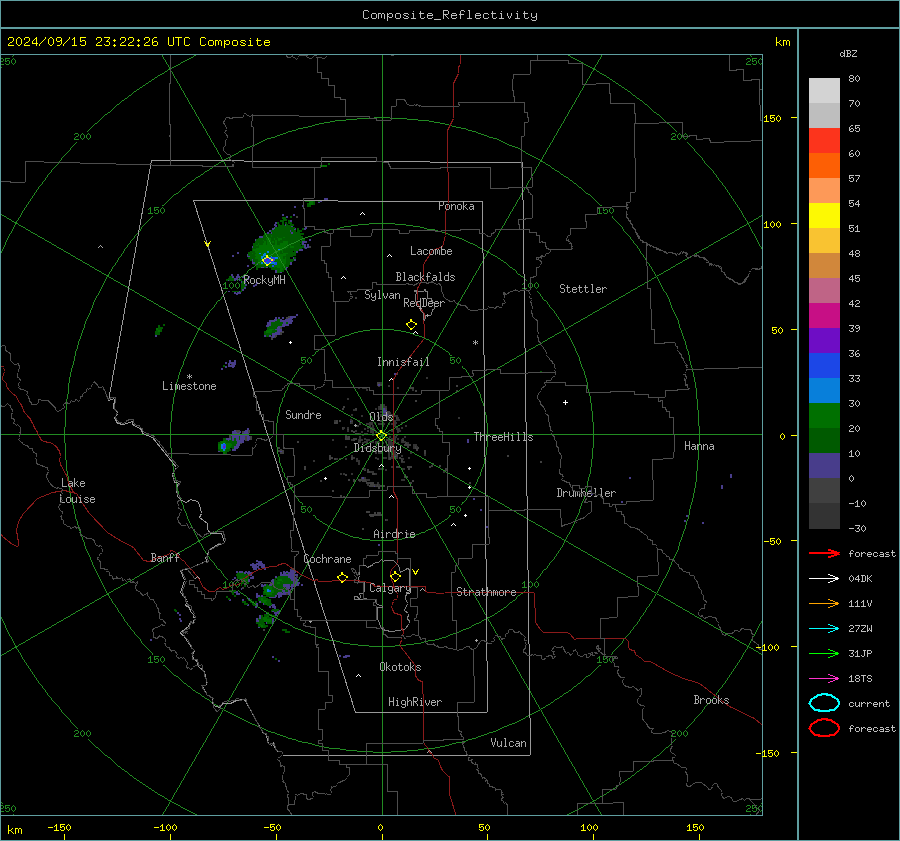Select the bright yellow 51 dBZ legend swatch
The width and height of the screenshot is (900, 841).
tap(824, 216)
